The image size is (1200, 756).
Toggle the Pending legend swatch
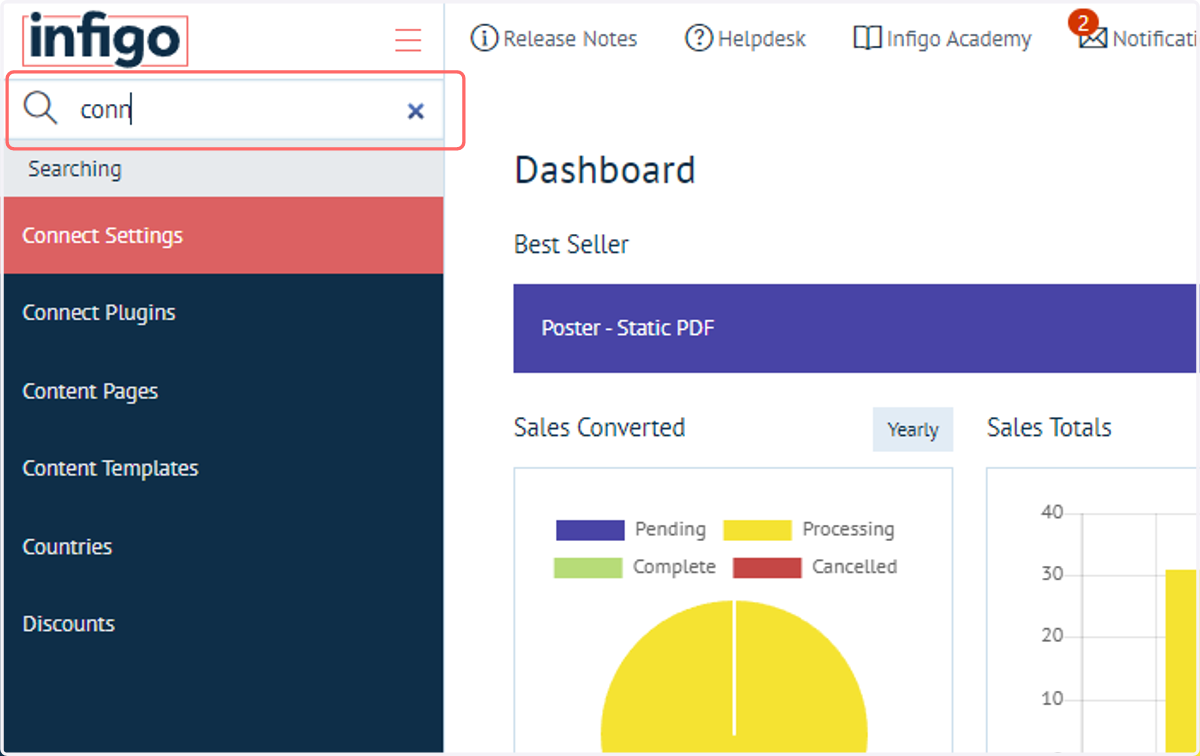590,530
